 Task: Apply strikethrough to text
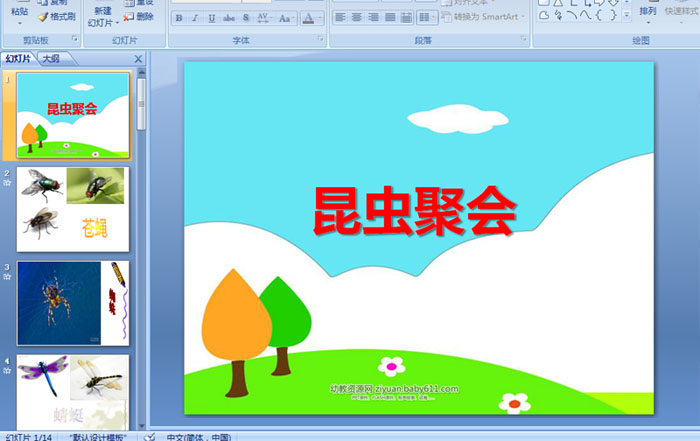click(230, 18)
